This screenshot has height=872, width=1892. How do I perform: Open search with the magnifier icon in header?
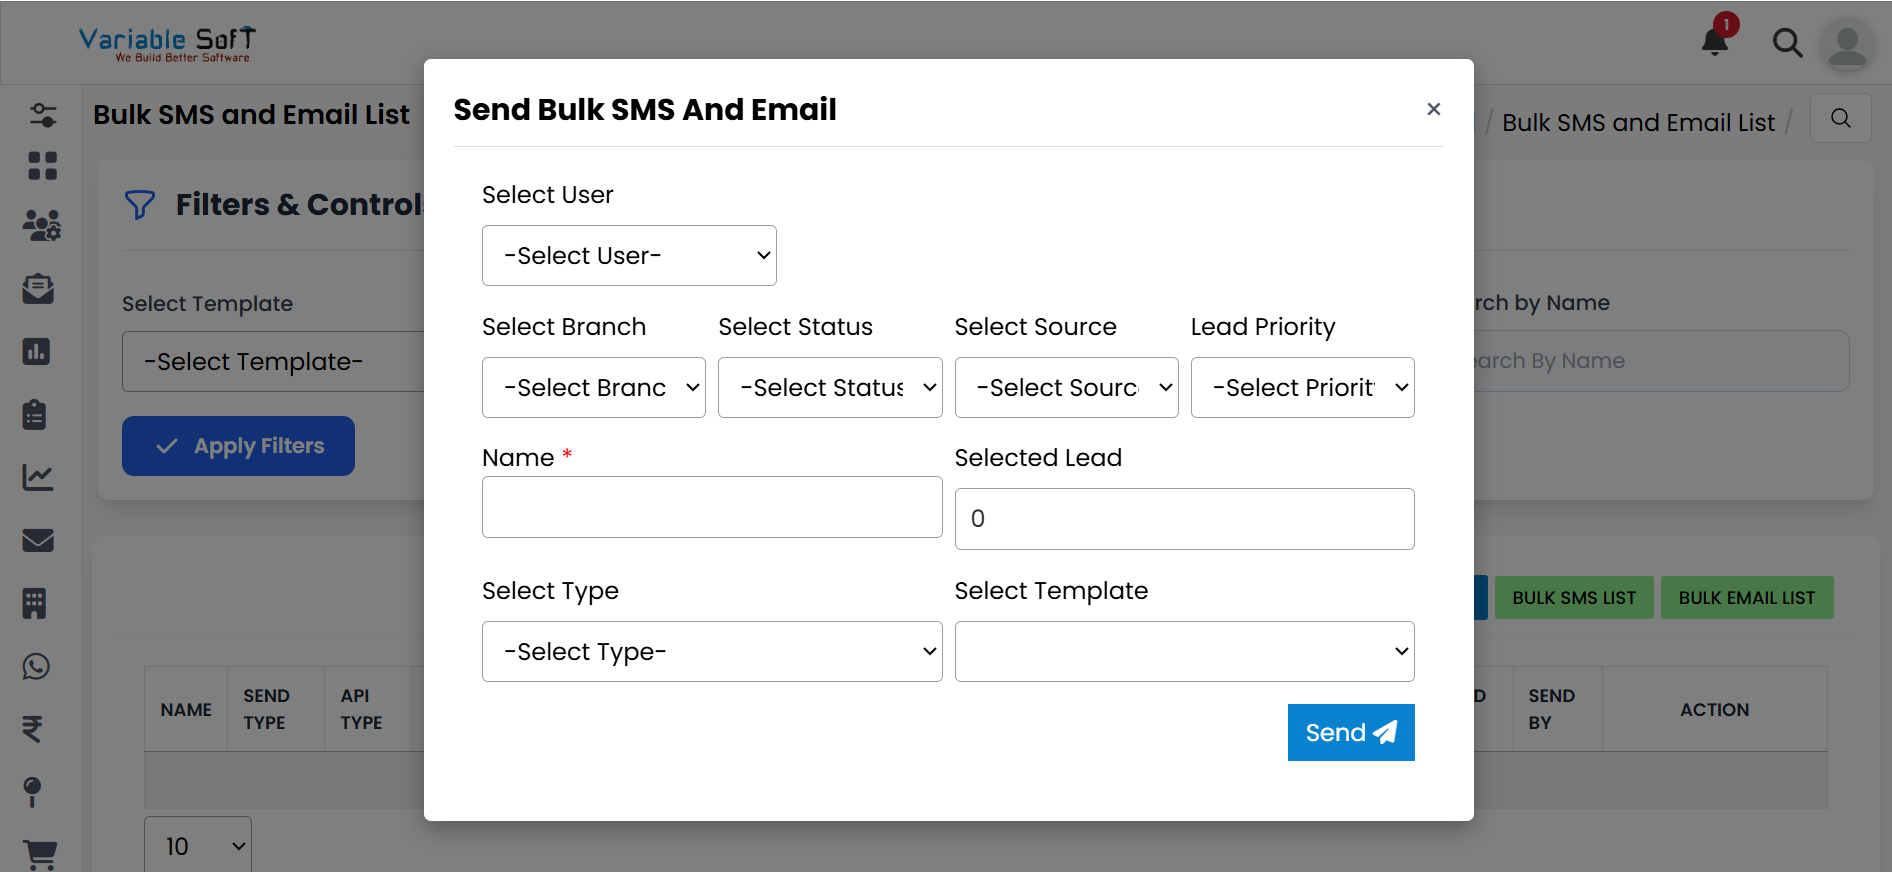1787,43
